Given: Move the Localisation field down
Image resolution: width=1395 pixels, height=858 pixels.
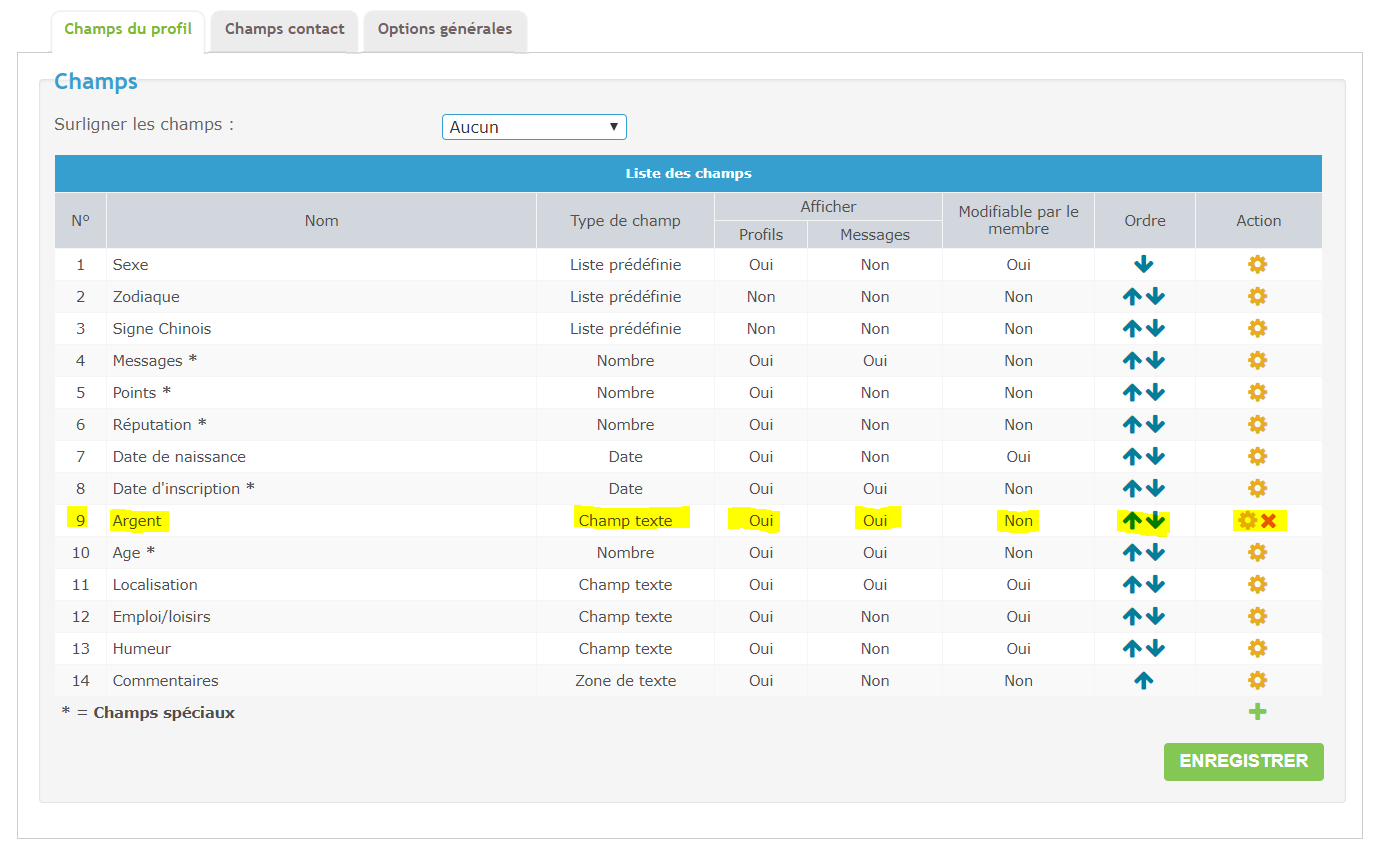Looking at the screenshot, I should click(x=1156, y=585).
